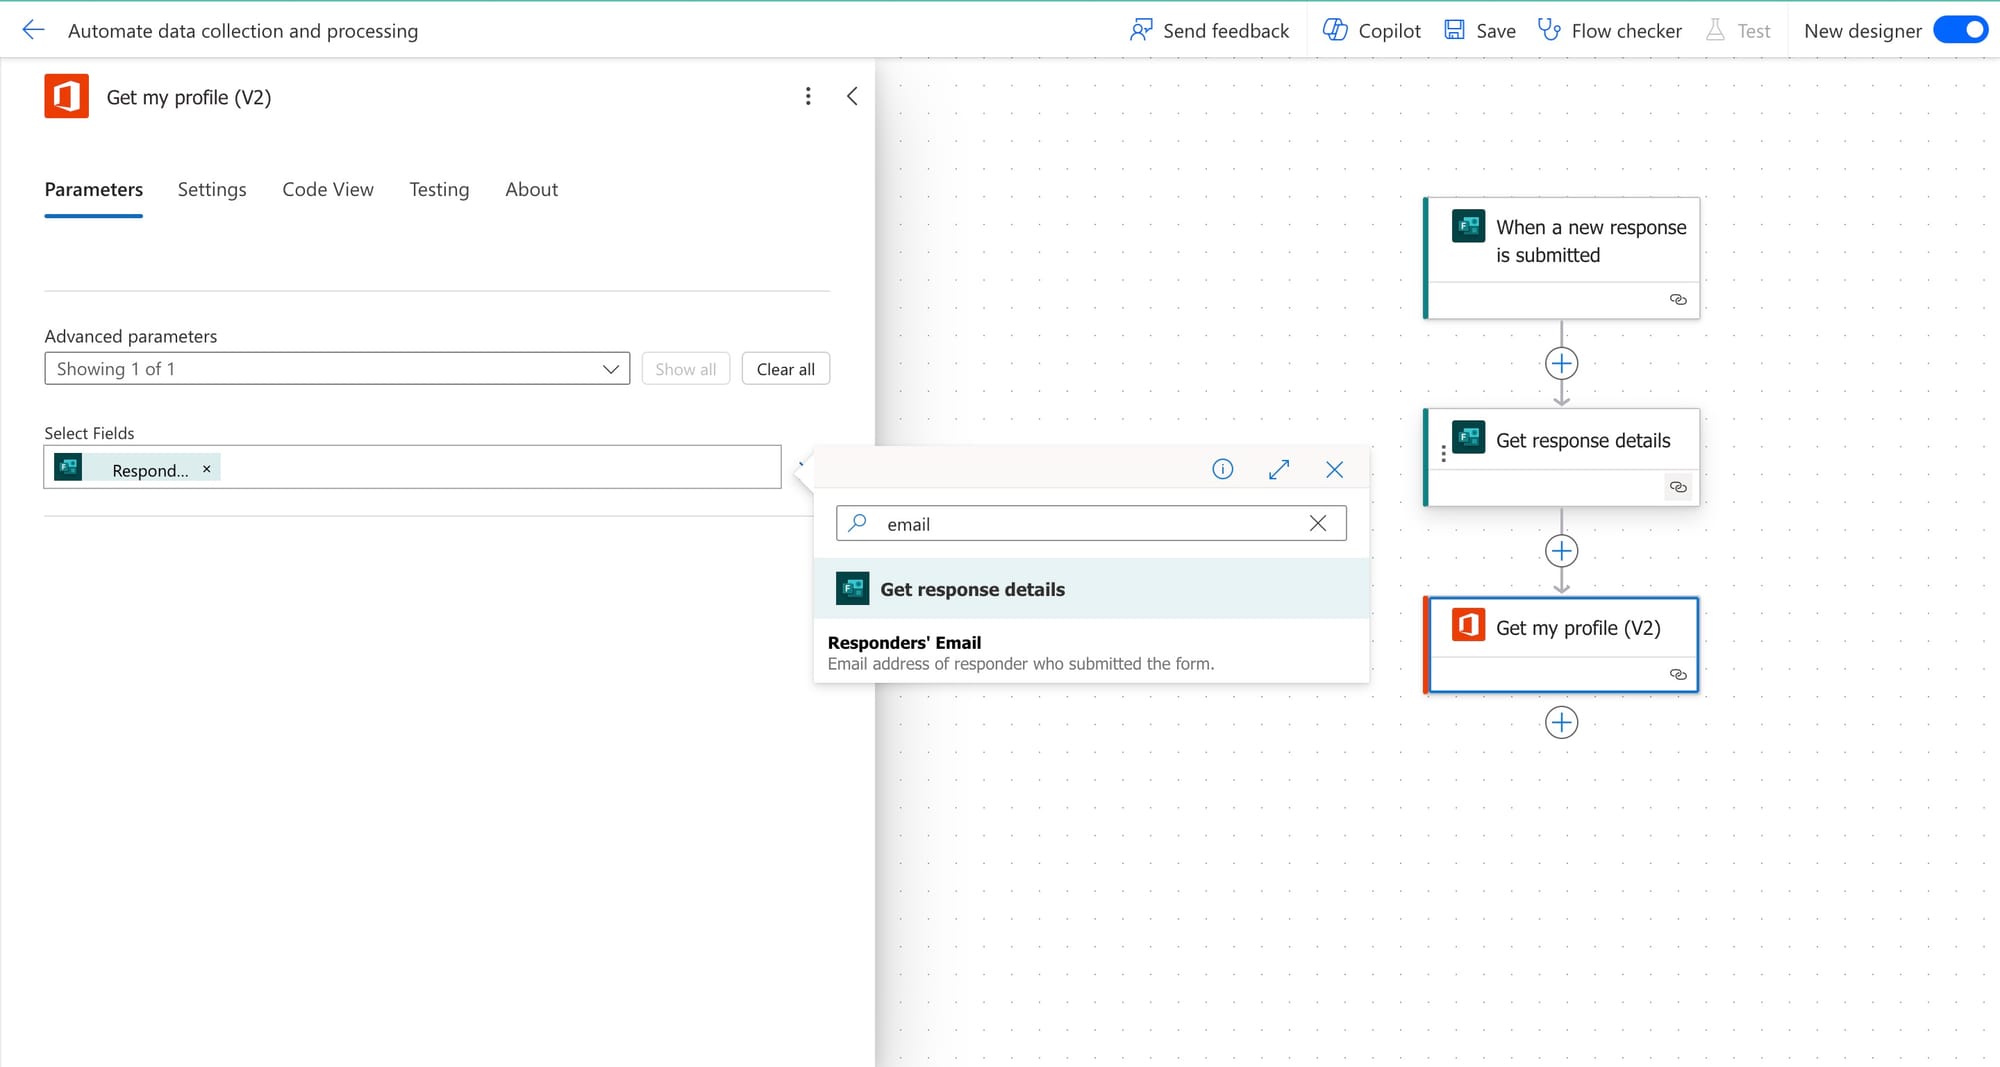This screenshot has height=1067, width=2000.
Task: Click the Clear all button
Action: (x=786, y=368)
